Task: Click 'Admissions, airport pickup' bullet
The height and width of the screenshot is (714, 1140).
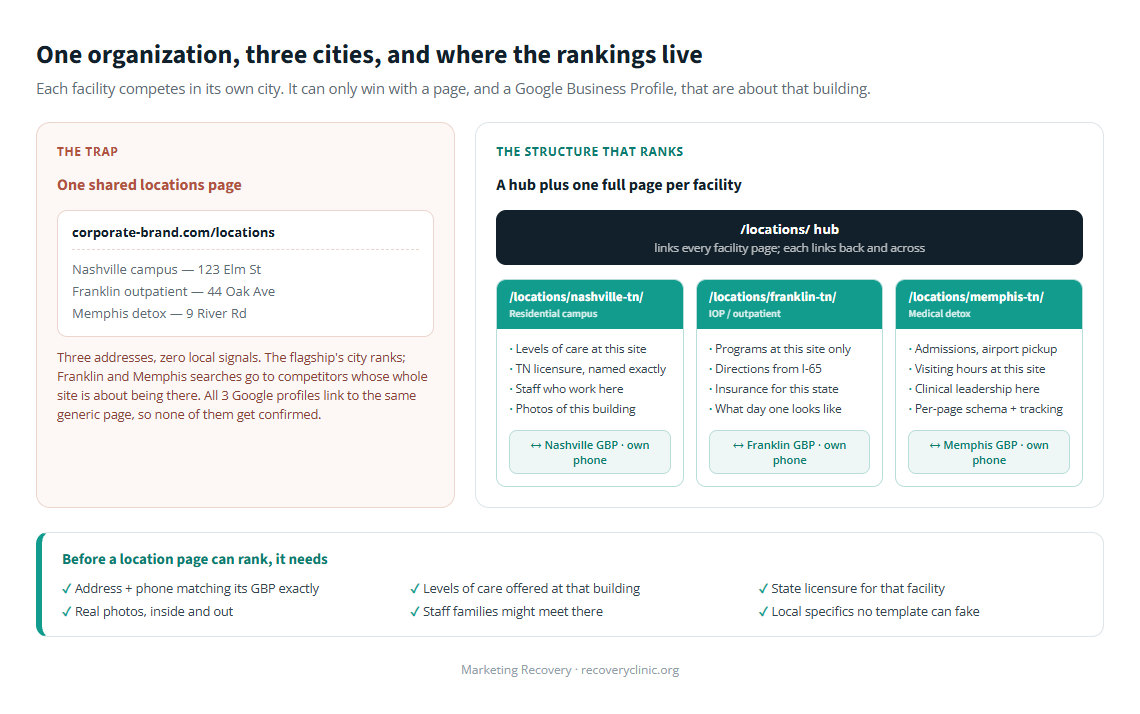Action: (x=983, y=349)
